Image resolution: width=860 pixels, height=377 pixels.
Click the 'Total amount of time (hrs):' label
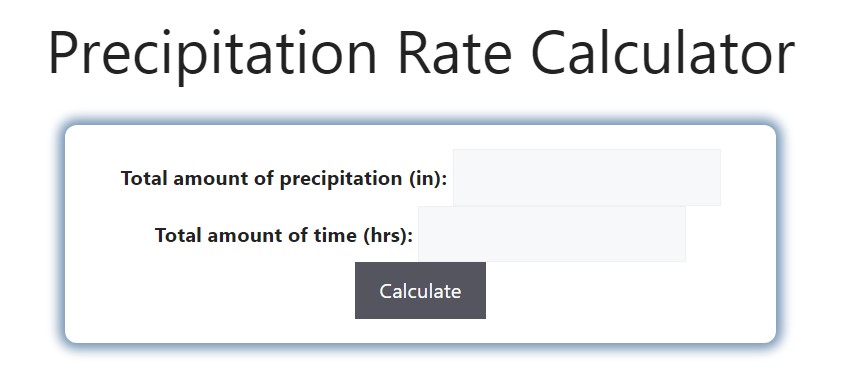coord(284,235)
